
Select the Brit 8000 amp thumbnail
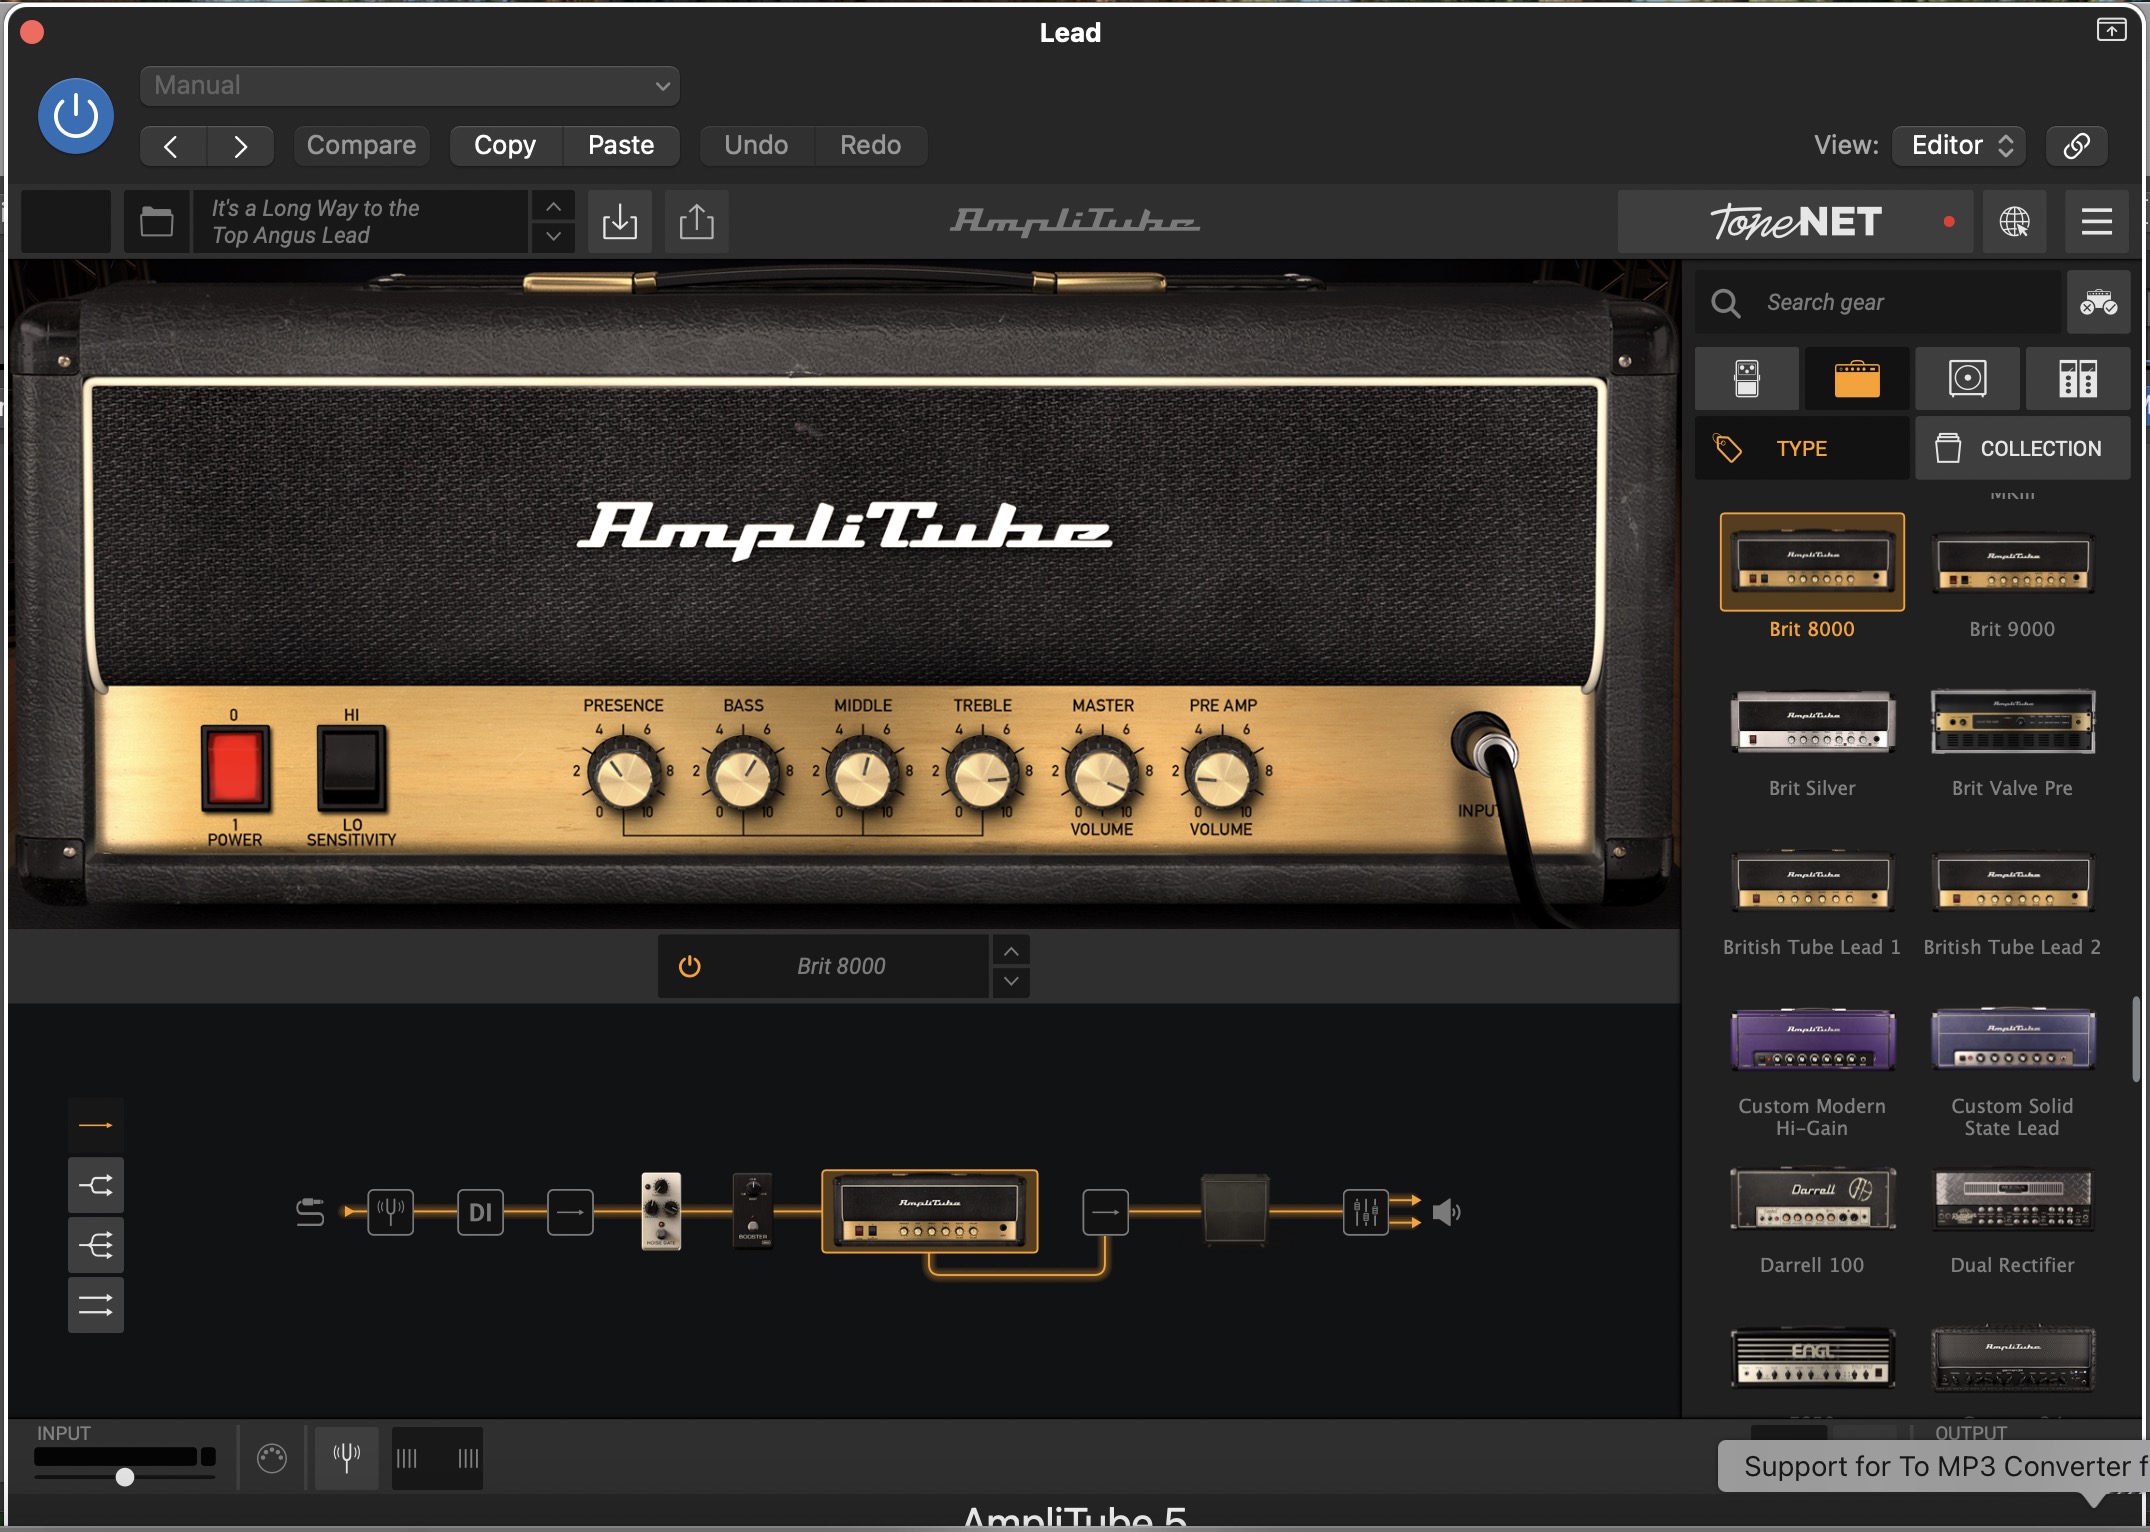coord(1812,562)
